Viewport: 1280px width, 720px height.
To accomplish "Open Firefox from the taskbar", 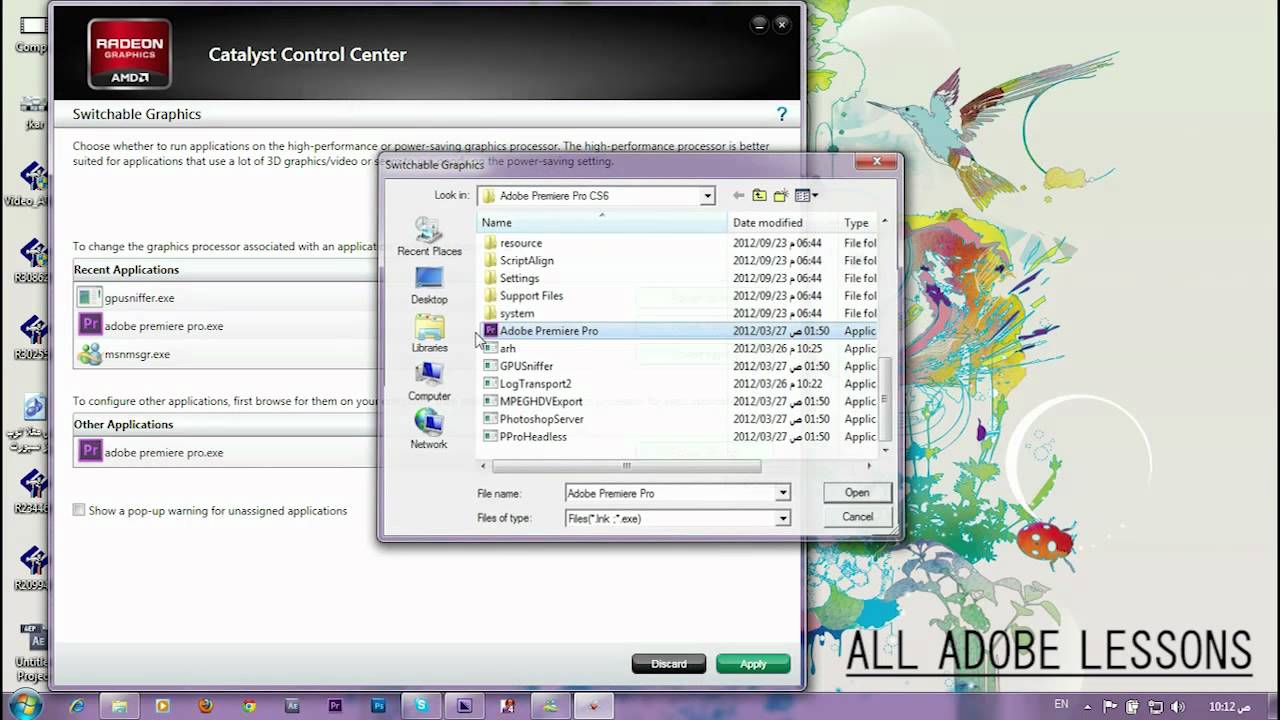I will tap(206, 705).
